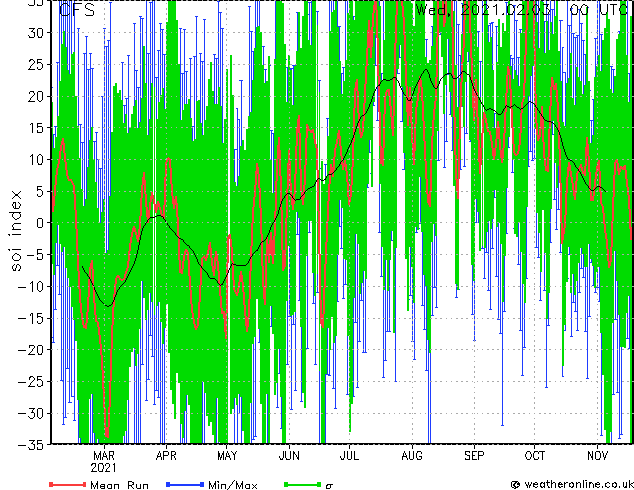Click the APR x-axis label

pyautogui.click(x=166, y=456)
